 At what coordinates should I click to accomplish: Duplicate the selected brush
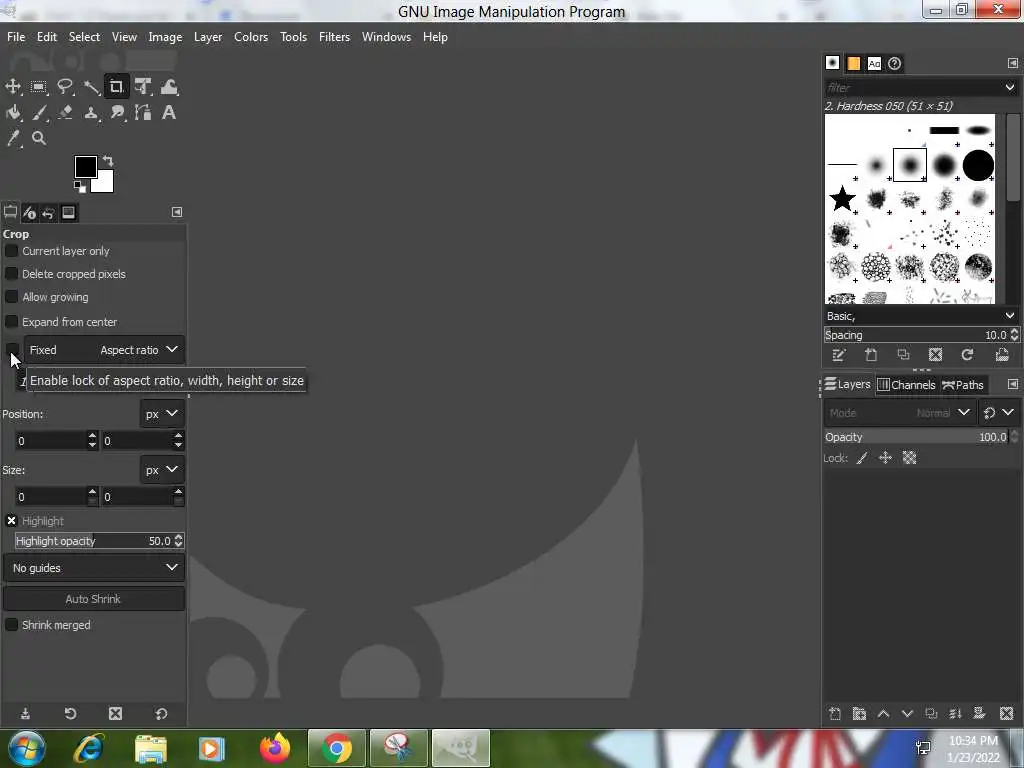903,355
